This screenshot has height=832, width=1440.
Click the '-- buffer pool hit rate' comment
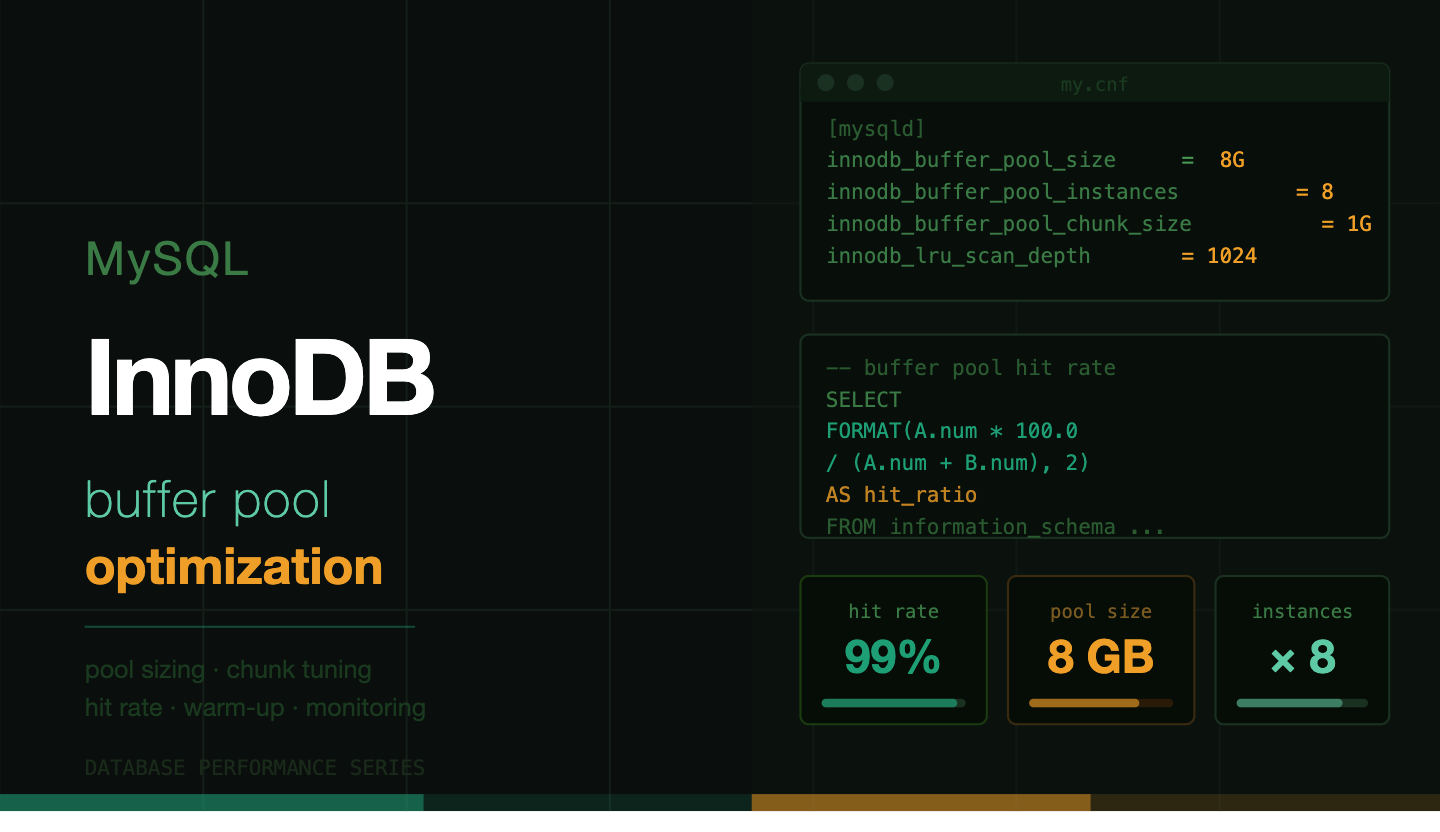point(971,368)
